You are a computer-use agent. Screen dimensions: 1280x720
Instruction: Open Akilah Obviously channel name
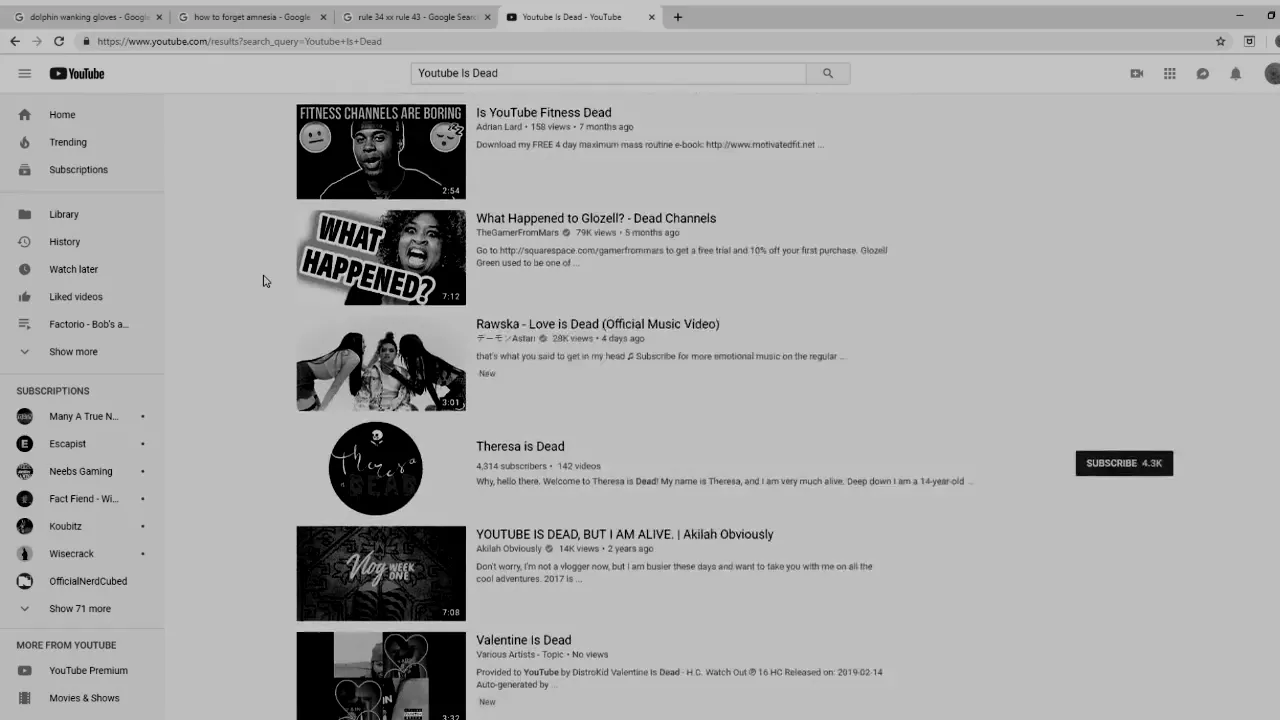point(509,549)
